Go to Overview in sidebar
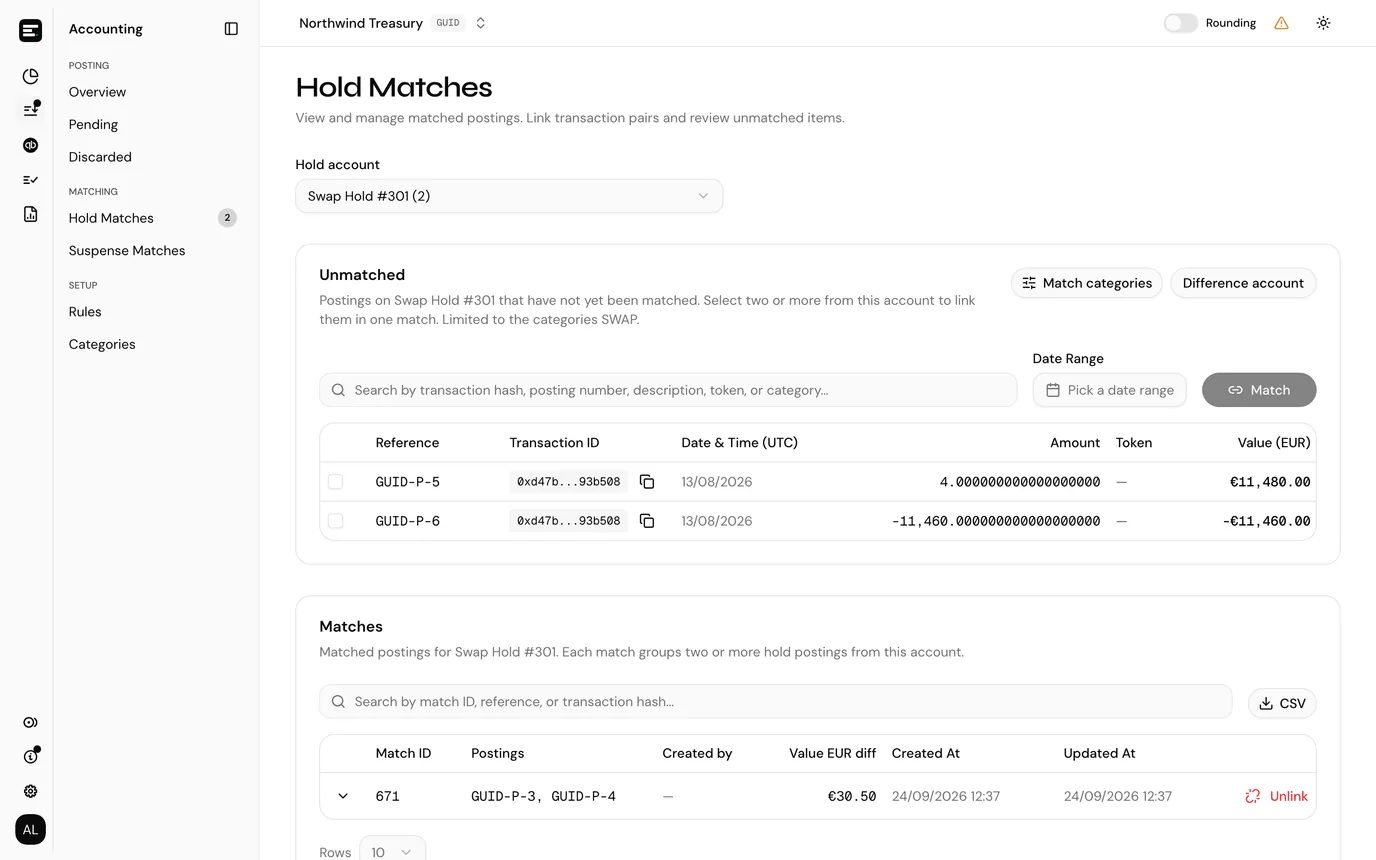Viewport: 1376px width, 860px height. [x=97, y=92]
